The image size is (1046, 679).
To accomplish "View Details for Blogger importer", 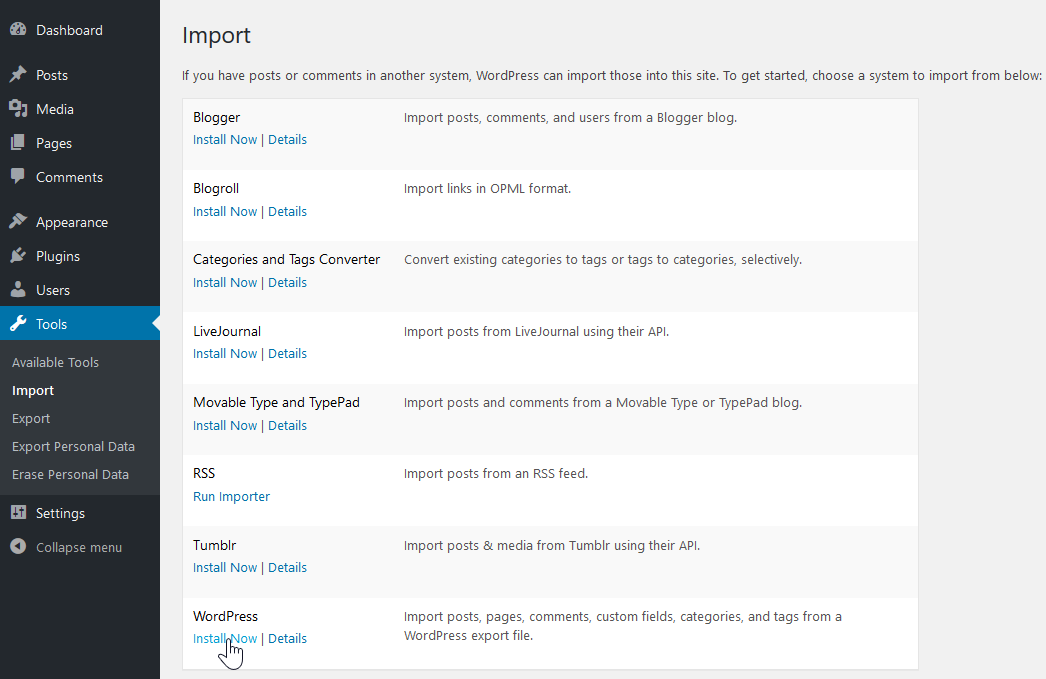I will pos(287,139).
